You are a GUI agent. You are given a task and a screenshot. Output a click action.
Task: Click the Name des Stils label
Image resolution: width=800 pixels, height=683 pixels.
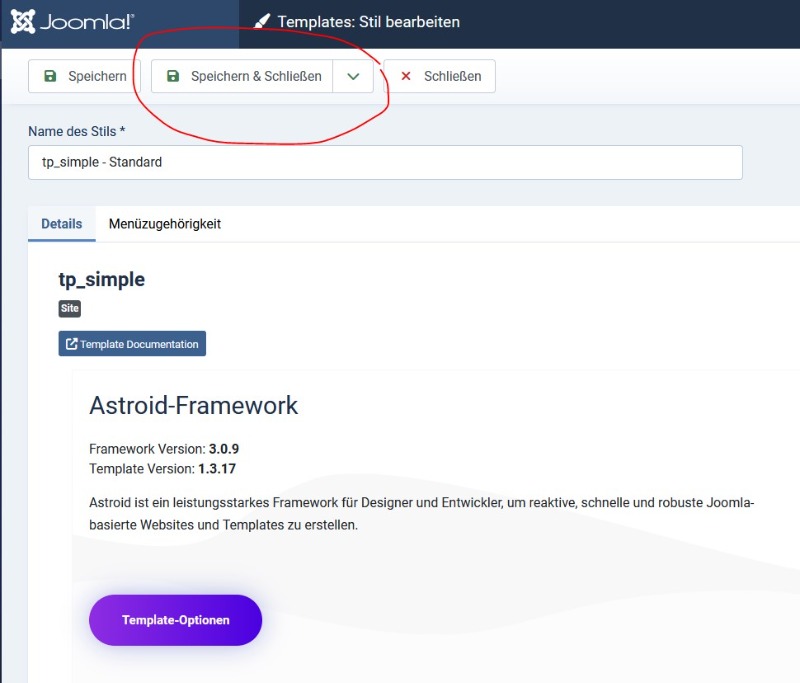point(77,131)
